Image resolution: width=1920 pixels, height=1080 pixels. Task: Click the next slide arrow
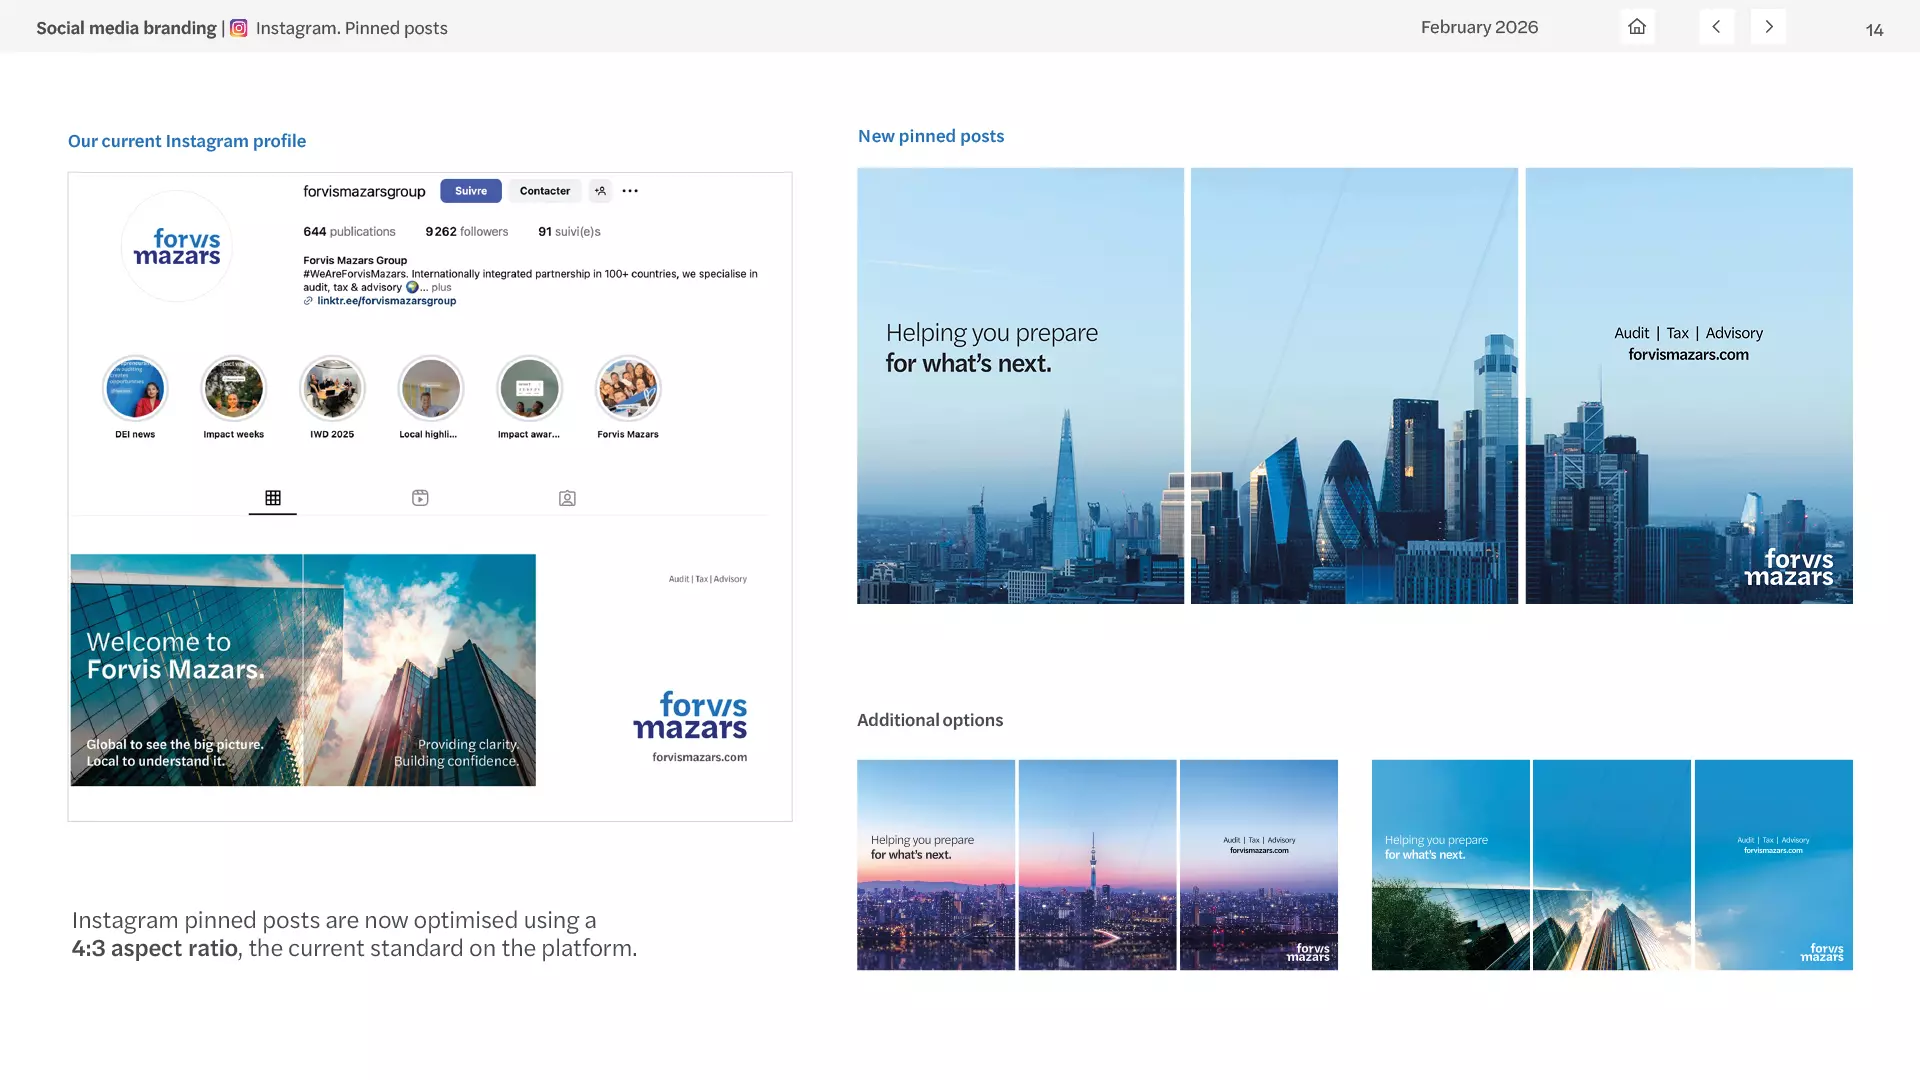pos(1768,26)
